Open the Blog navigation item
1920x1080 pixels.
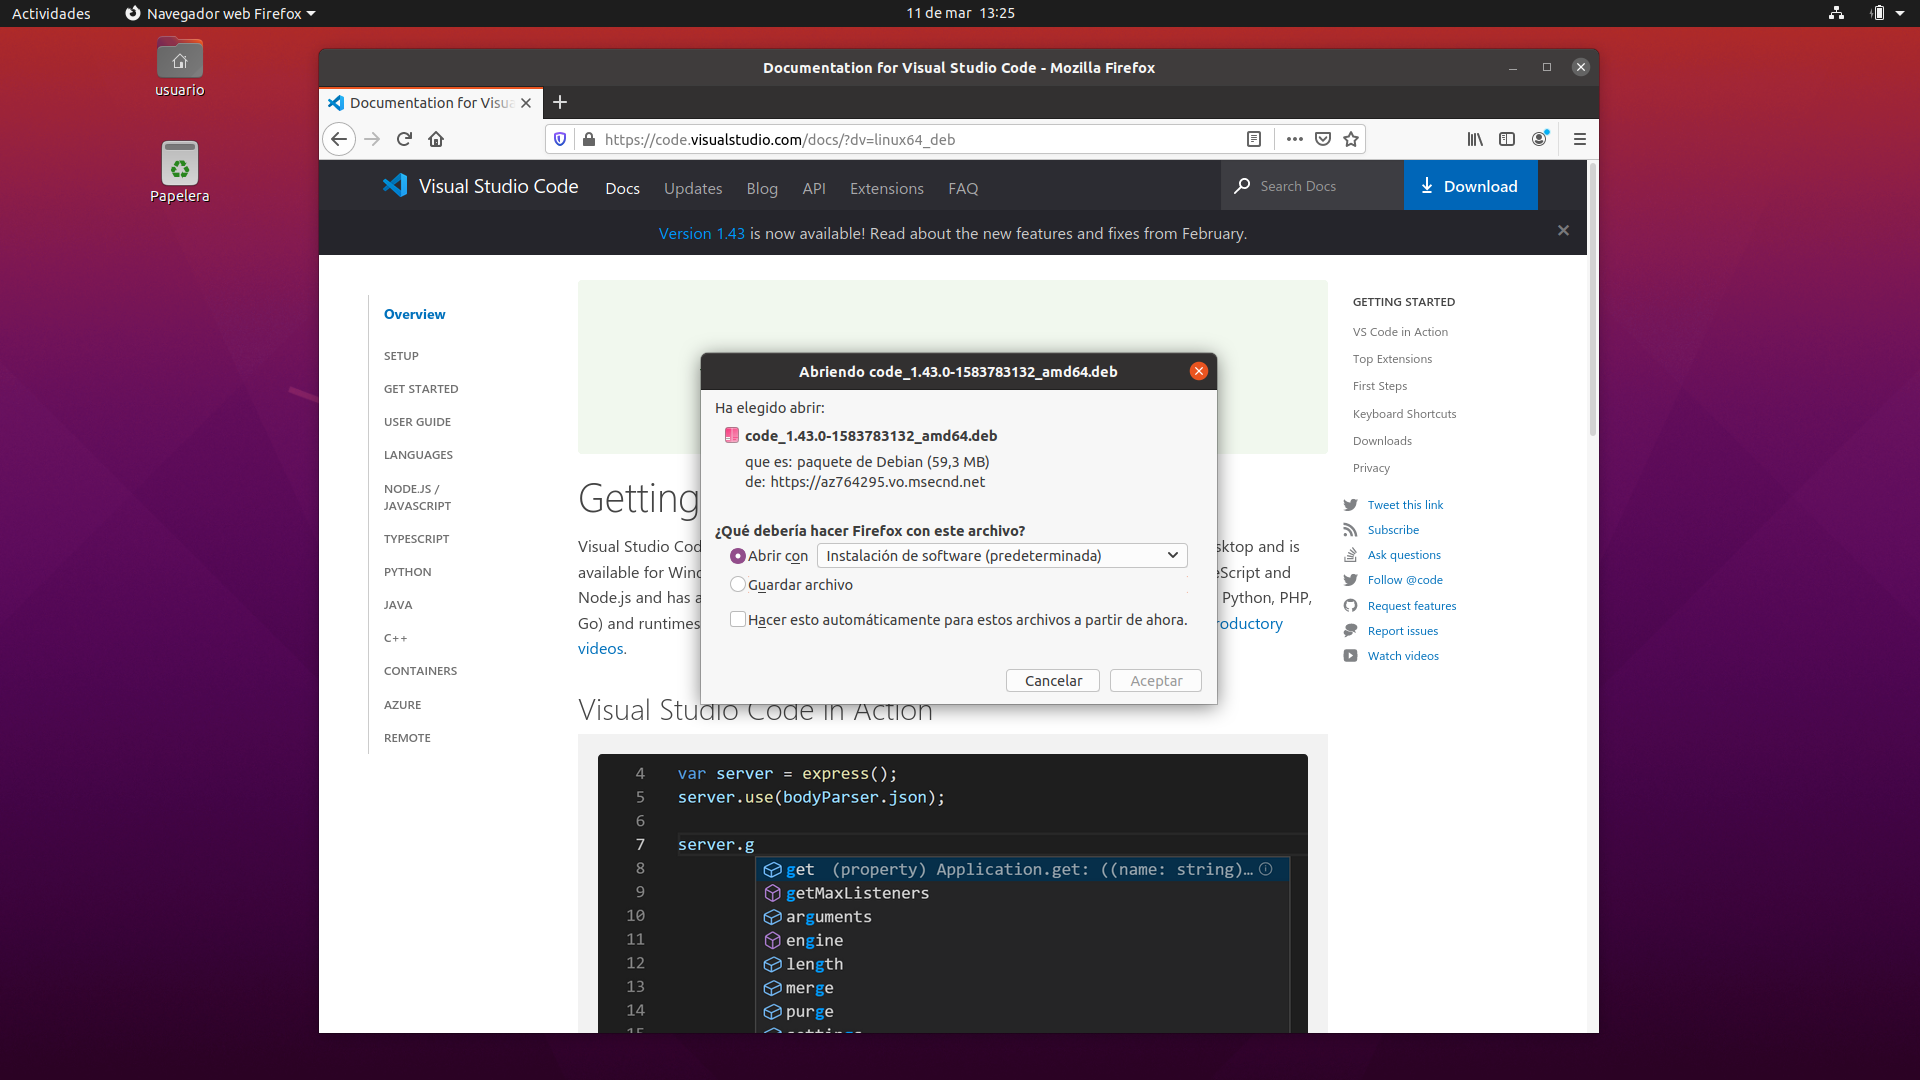[762, 188]
